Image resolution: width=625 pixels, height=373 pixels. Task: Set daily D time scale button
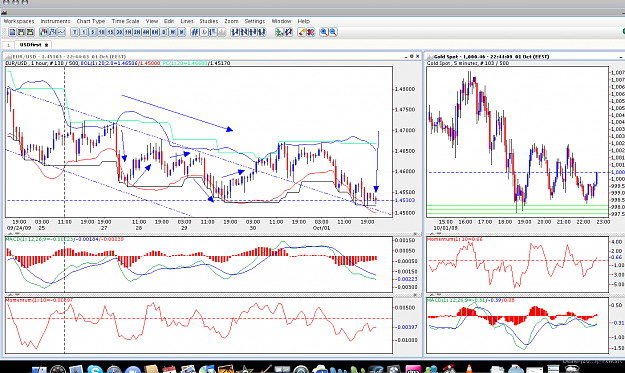[x=163, y=32]
